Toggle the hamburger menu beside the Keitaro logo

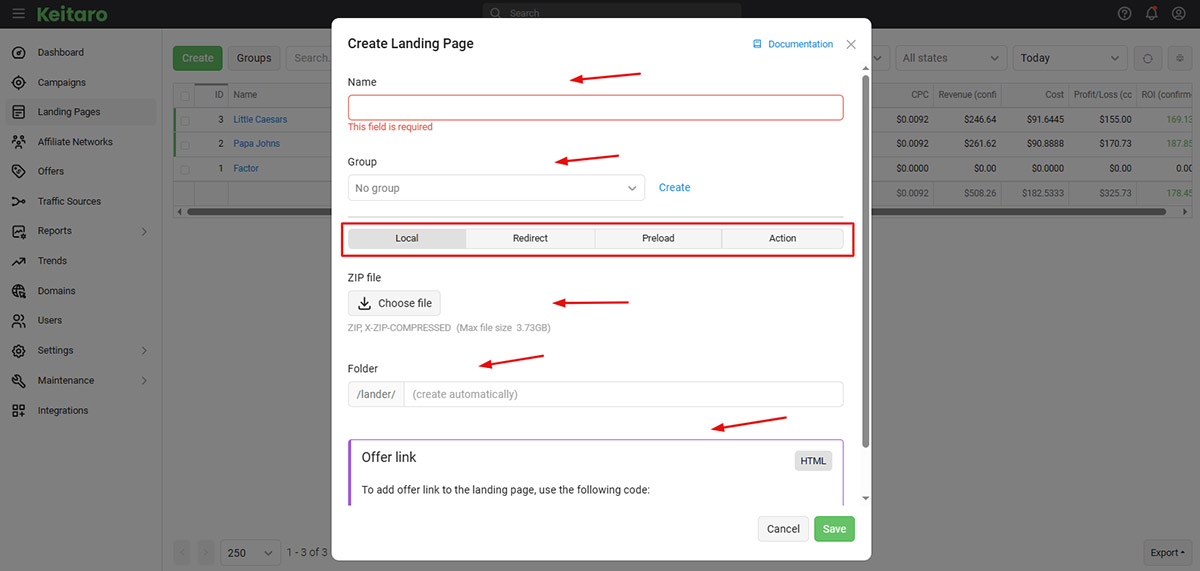19,14
